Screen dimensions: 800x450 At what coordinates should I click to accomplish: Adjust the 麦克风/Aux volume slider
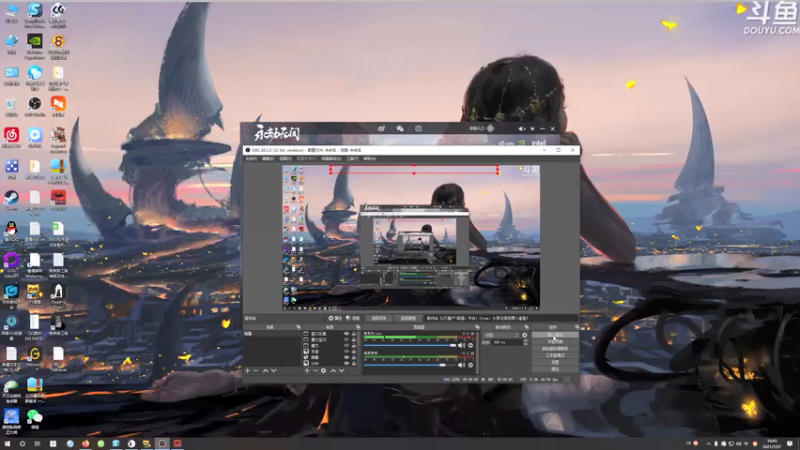410,345
